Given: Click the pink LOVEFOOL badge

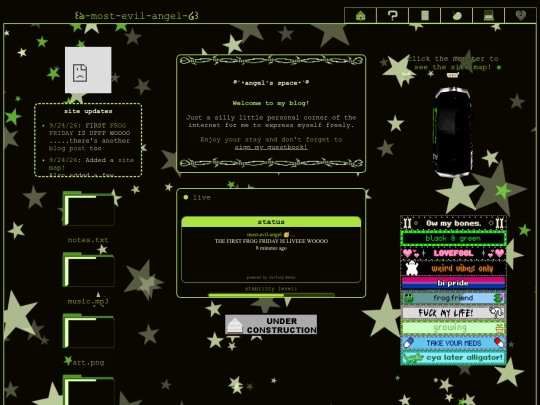Looking at the screenshot, I should point(453,253).
